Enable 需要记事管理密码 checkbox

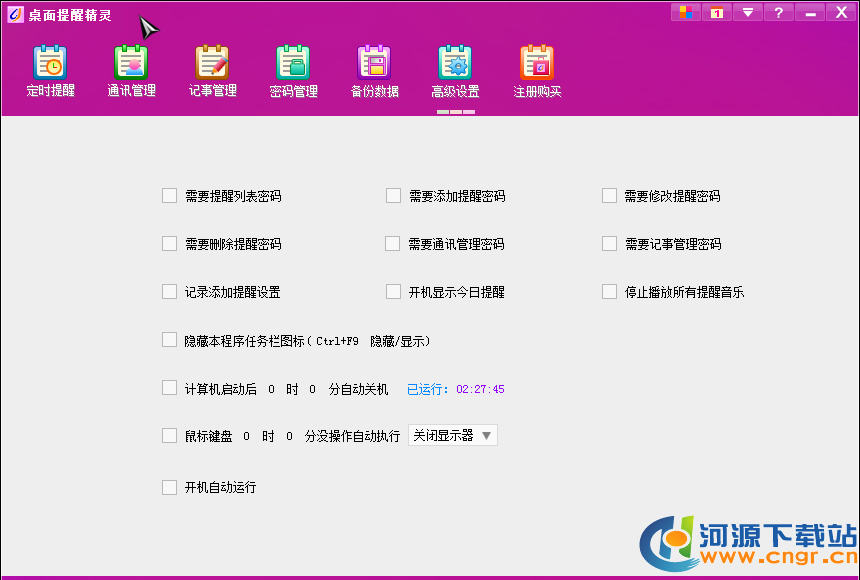(609, 244)
